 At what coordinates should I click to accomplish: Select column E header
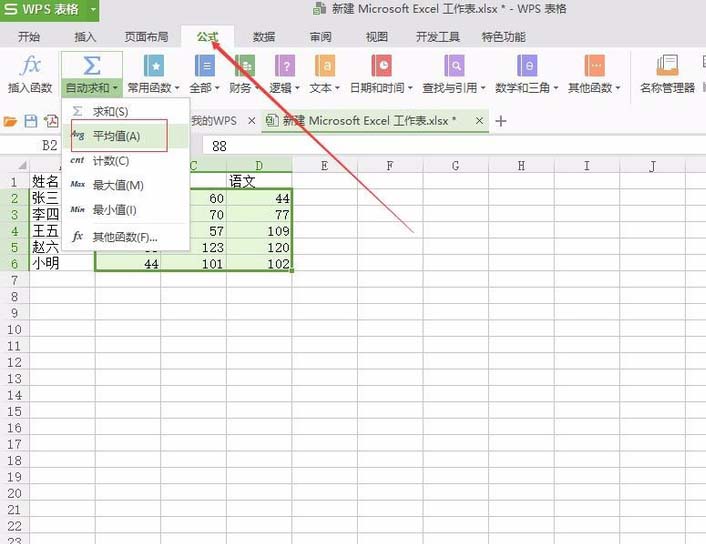click(x=324, y=166)
